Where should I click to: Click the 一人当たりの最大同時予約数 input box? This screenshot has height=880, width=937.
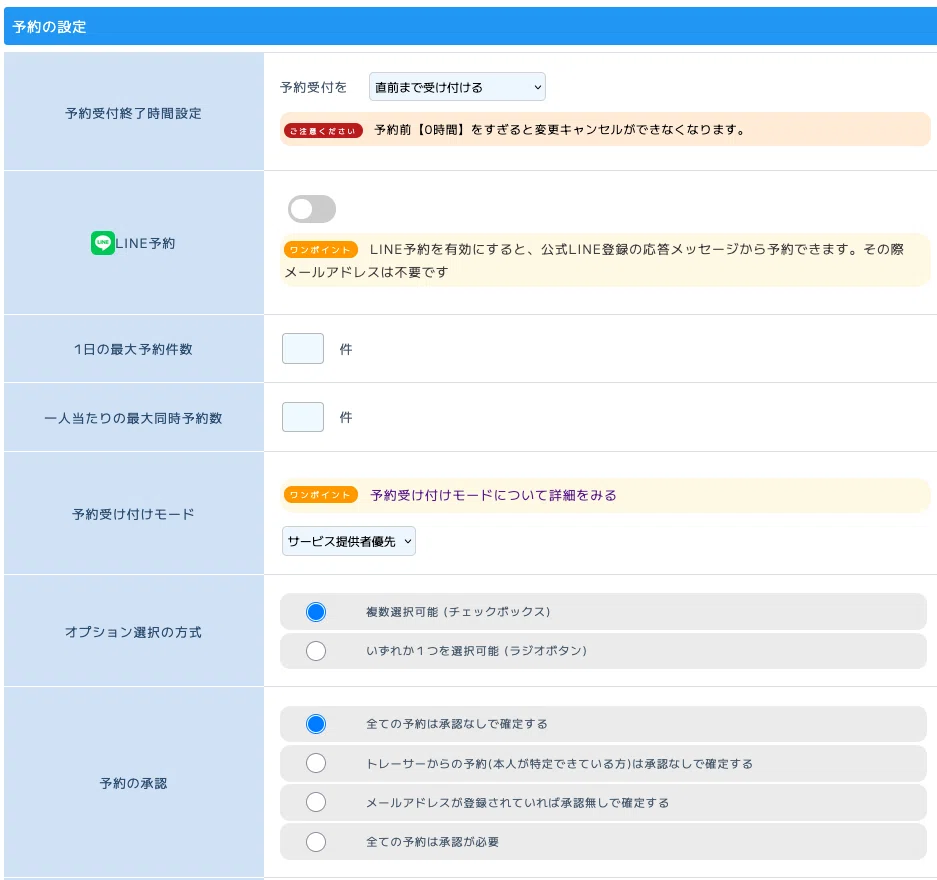303,417
